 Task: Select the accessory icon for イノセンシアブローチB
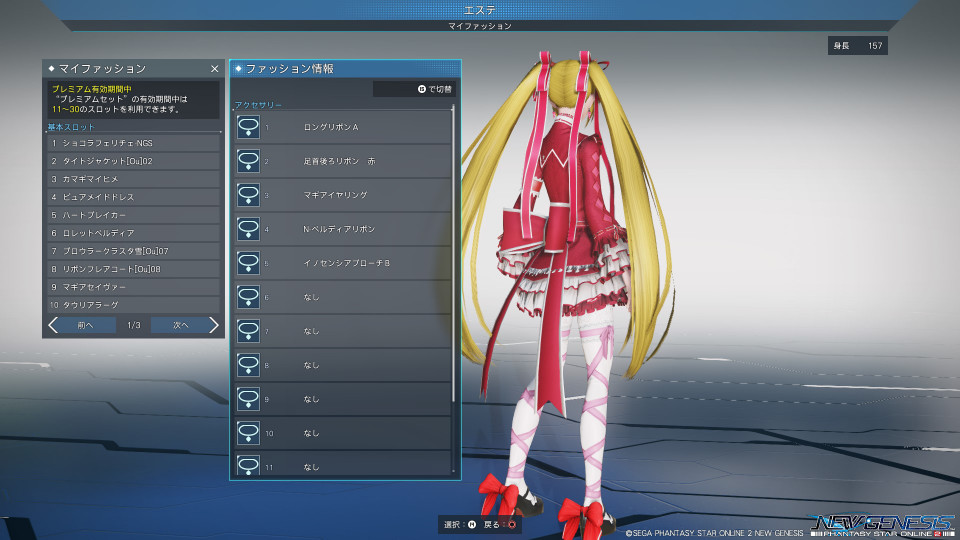[x=248, y=263]
